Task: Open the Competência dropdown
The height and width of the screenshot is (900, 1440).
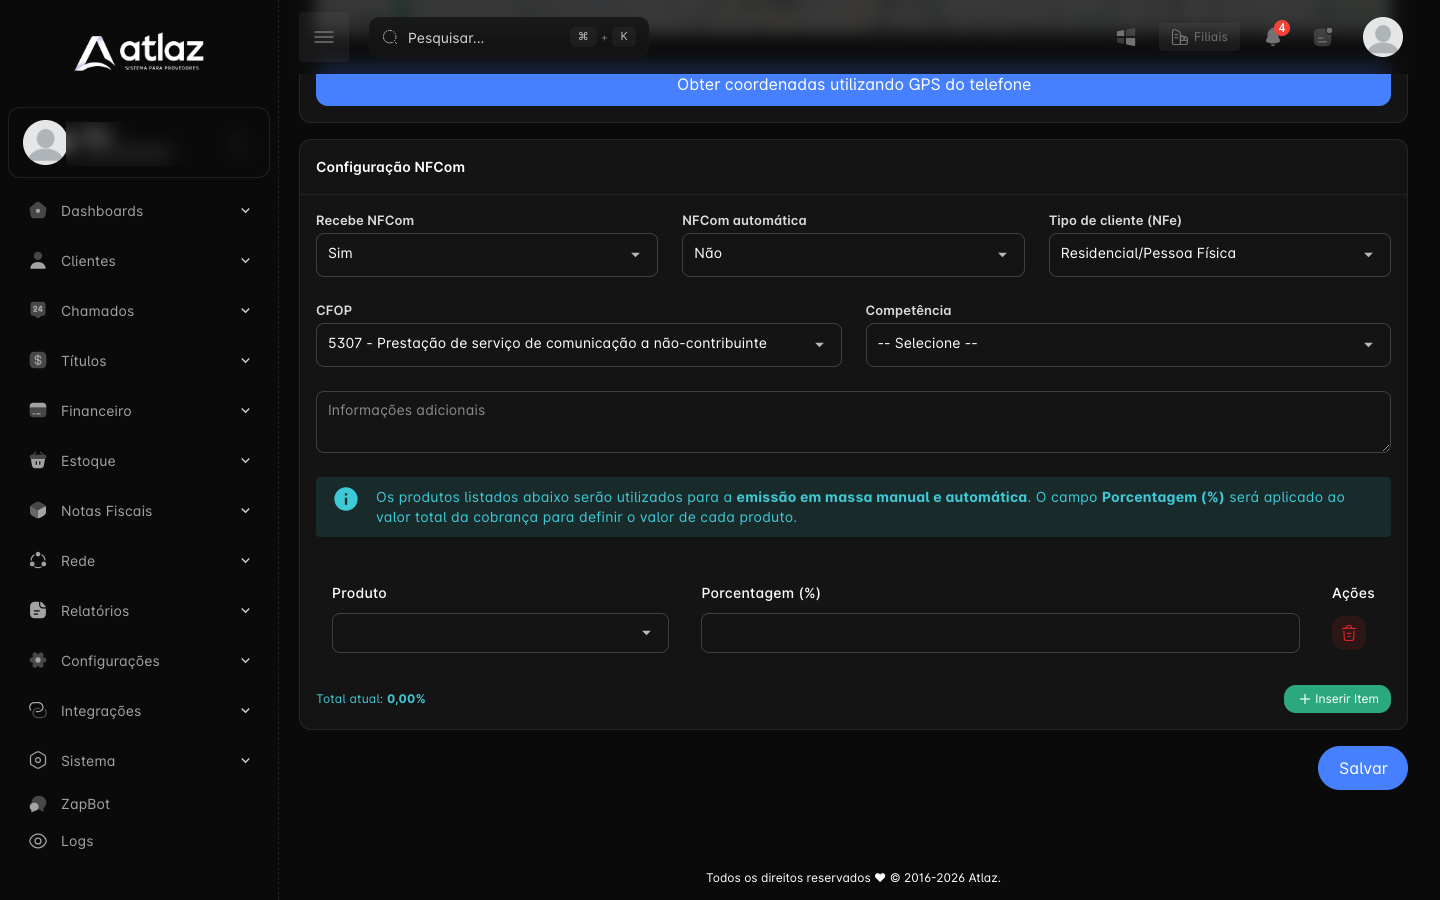Action: click(x=1128, y=345)
